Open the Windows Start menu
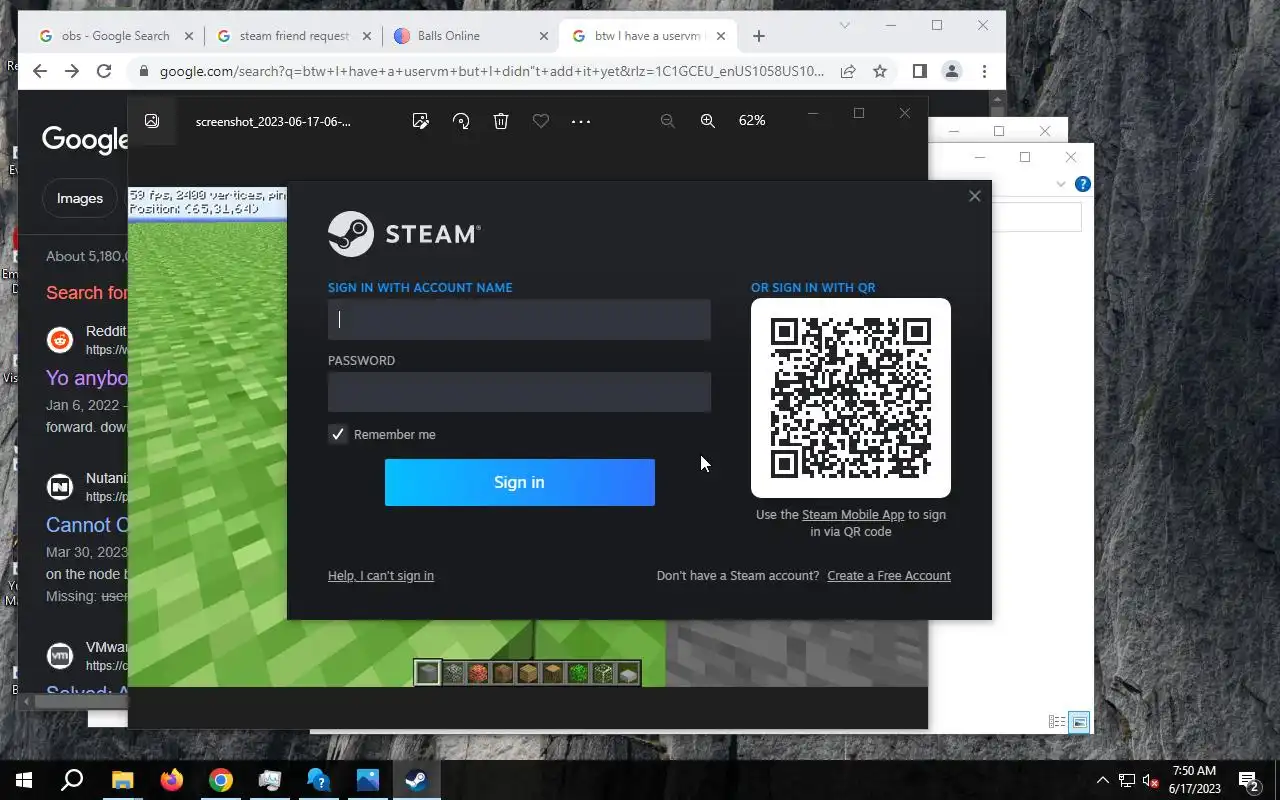The image size is (1280, 800). 24,780
